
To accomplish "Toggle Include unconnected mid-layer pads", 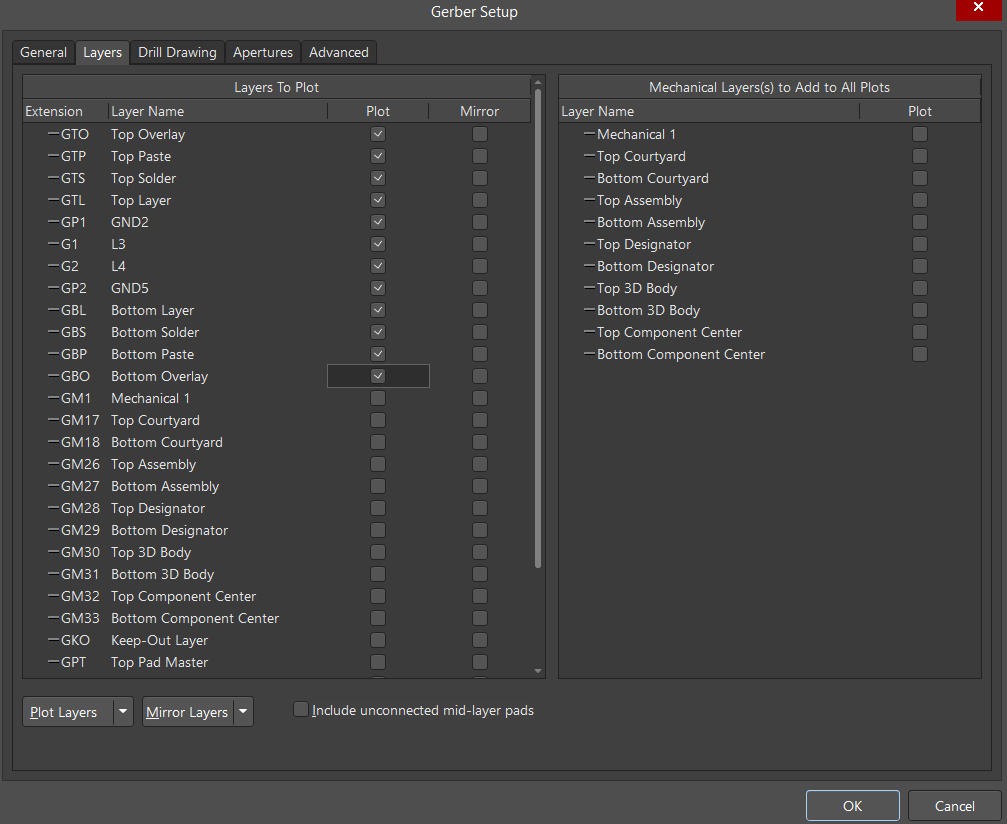I will coord(301,709).
